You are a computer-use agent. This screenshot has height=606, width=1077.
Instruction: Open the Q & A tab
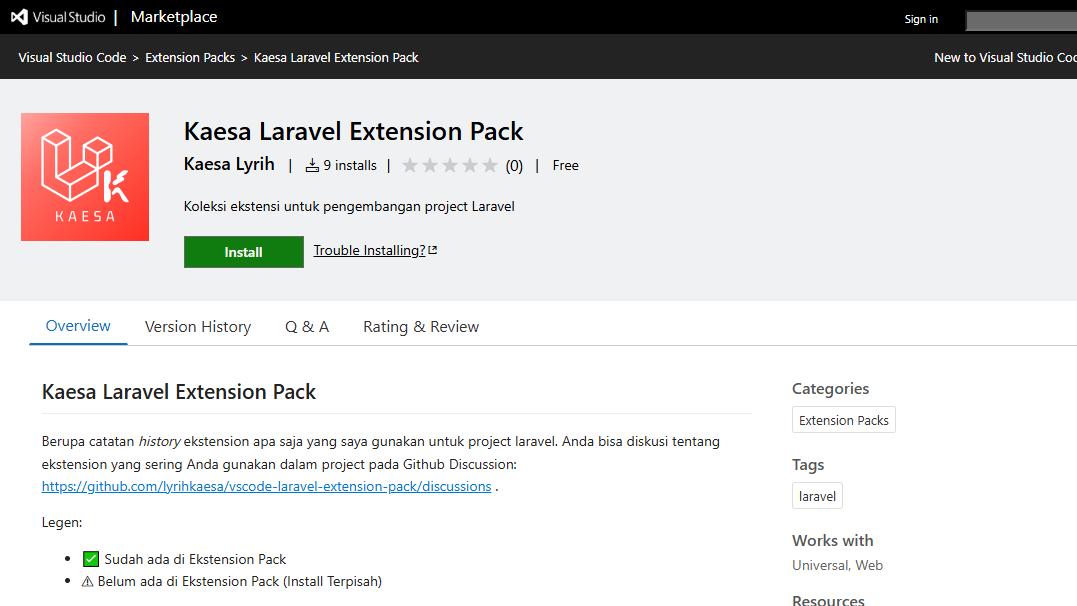click(x=307, y=327)
